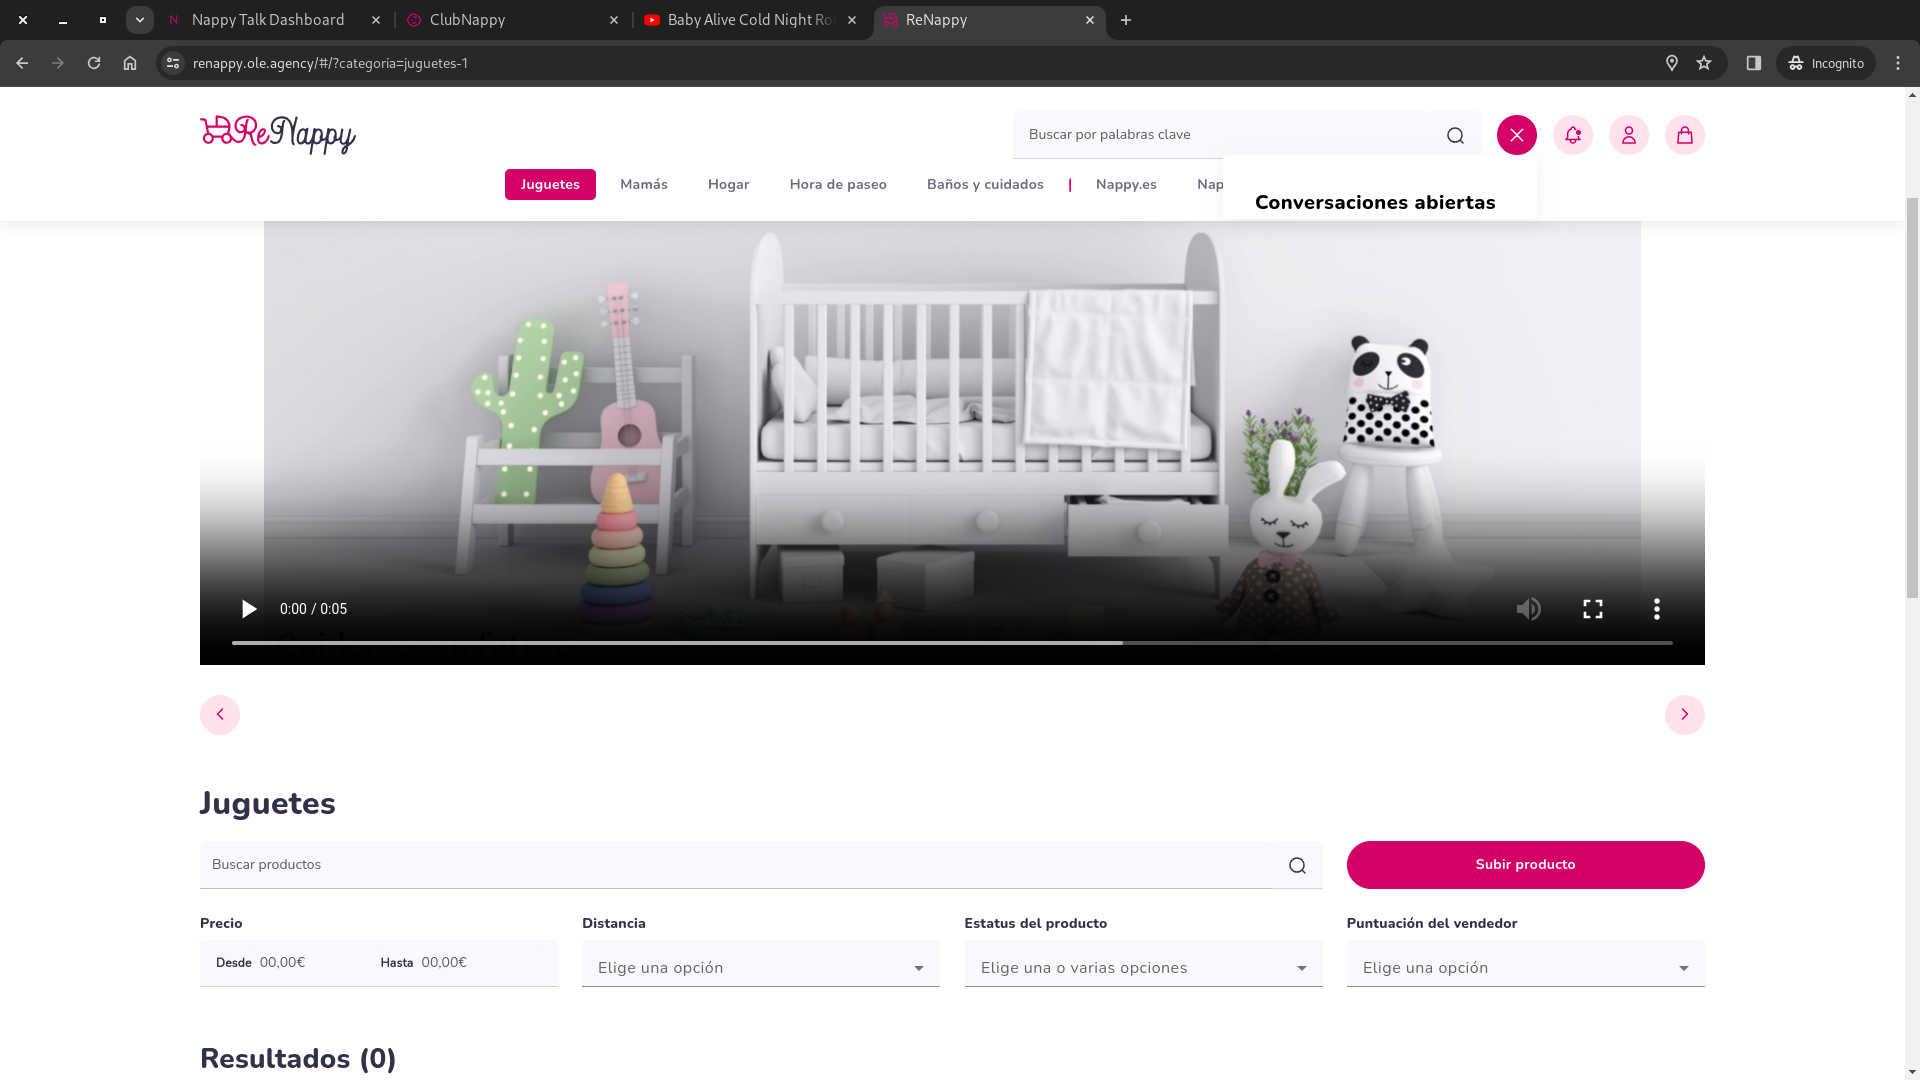Image resolution: width=1920 pixels, height=1080 pixels.
Task: Open the Nappy.es link
Action: point(1125,184)
